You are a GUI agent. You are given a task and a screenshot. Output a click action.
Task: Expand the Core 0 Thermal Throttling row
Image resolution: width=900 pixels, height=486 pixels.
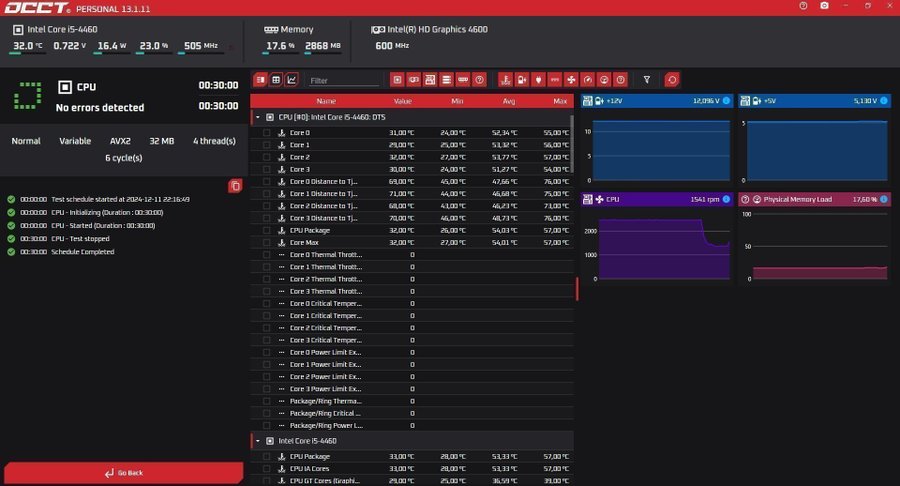click(x=281, y=255)
